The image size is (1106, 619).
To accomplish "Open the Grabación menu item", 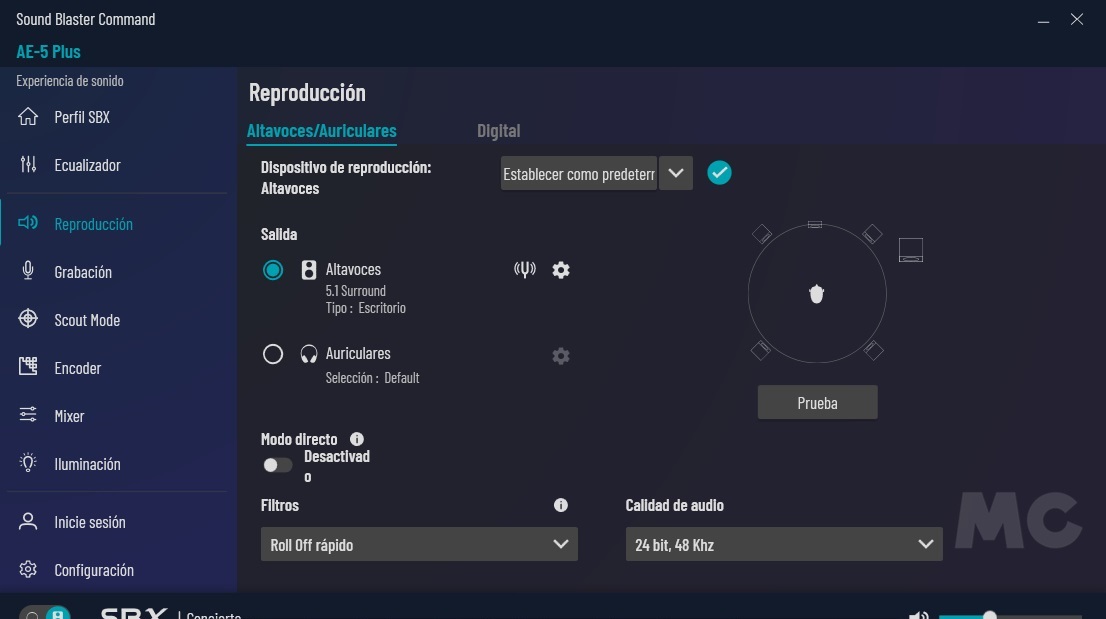I will (83, 272).
